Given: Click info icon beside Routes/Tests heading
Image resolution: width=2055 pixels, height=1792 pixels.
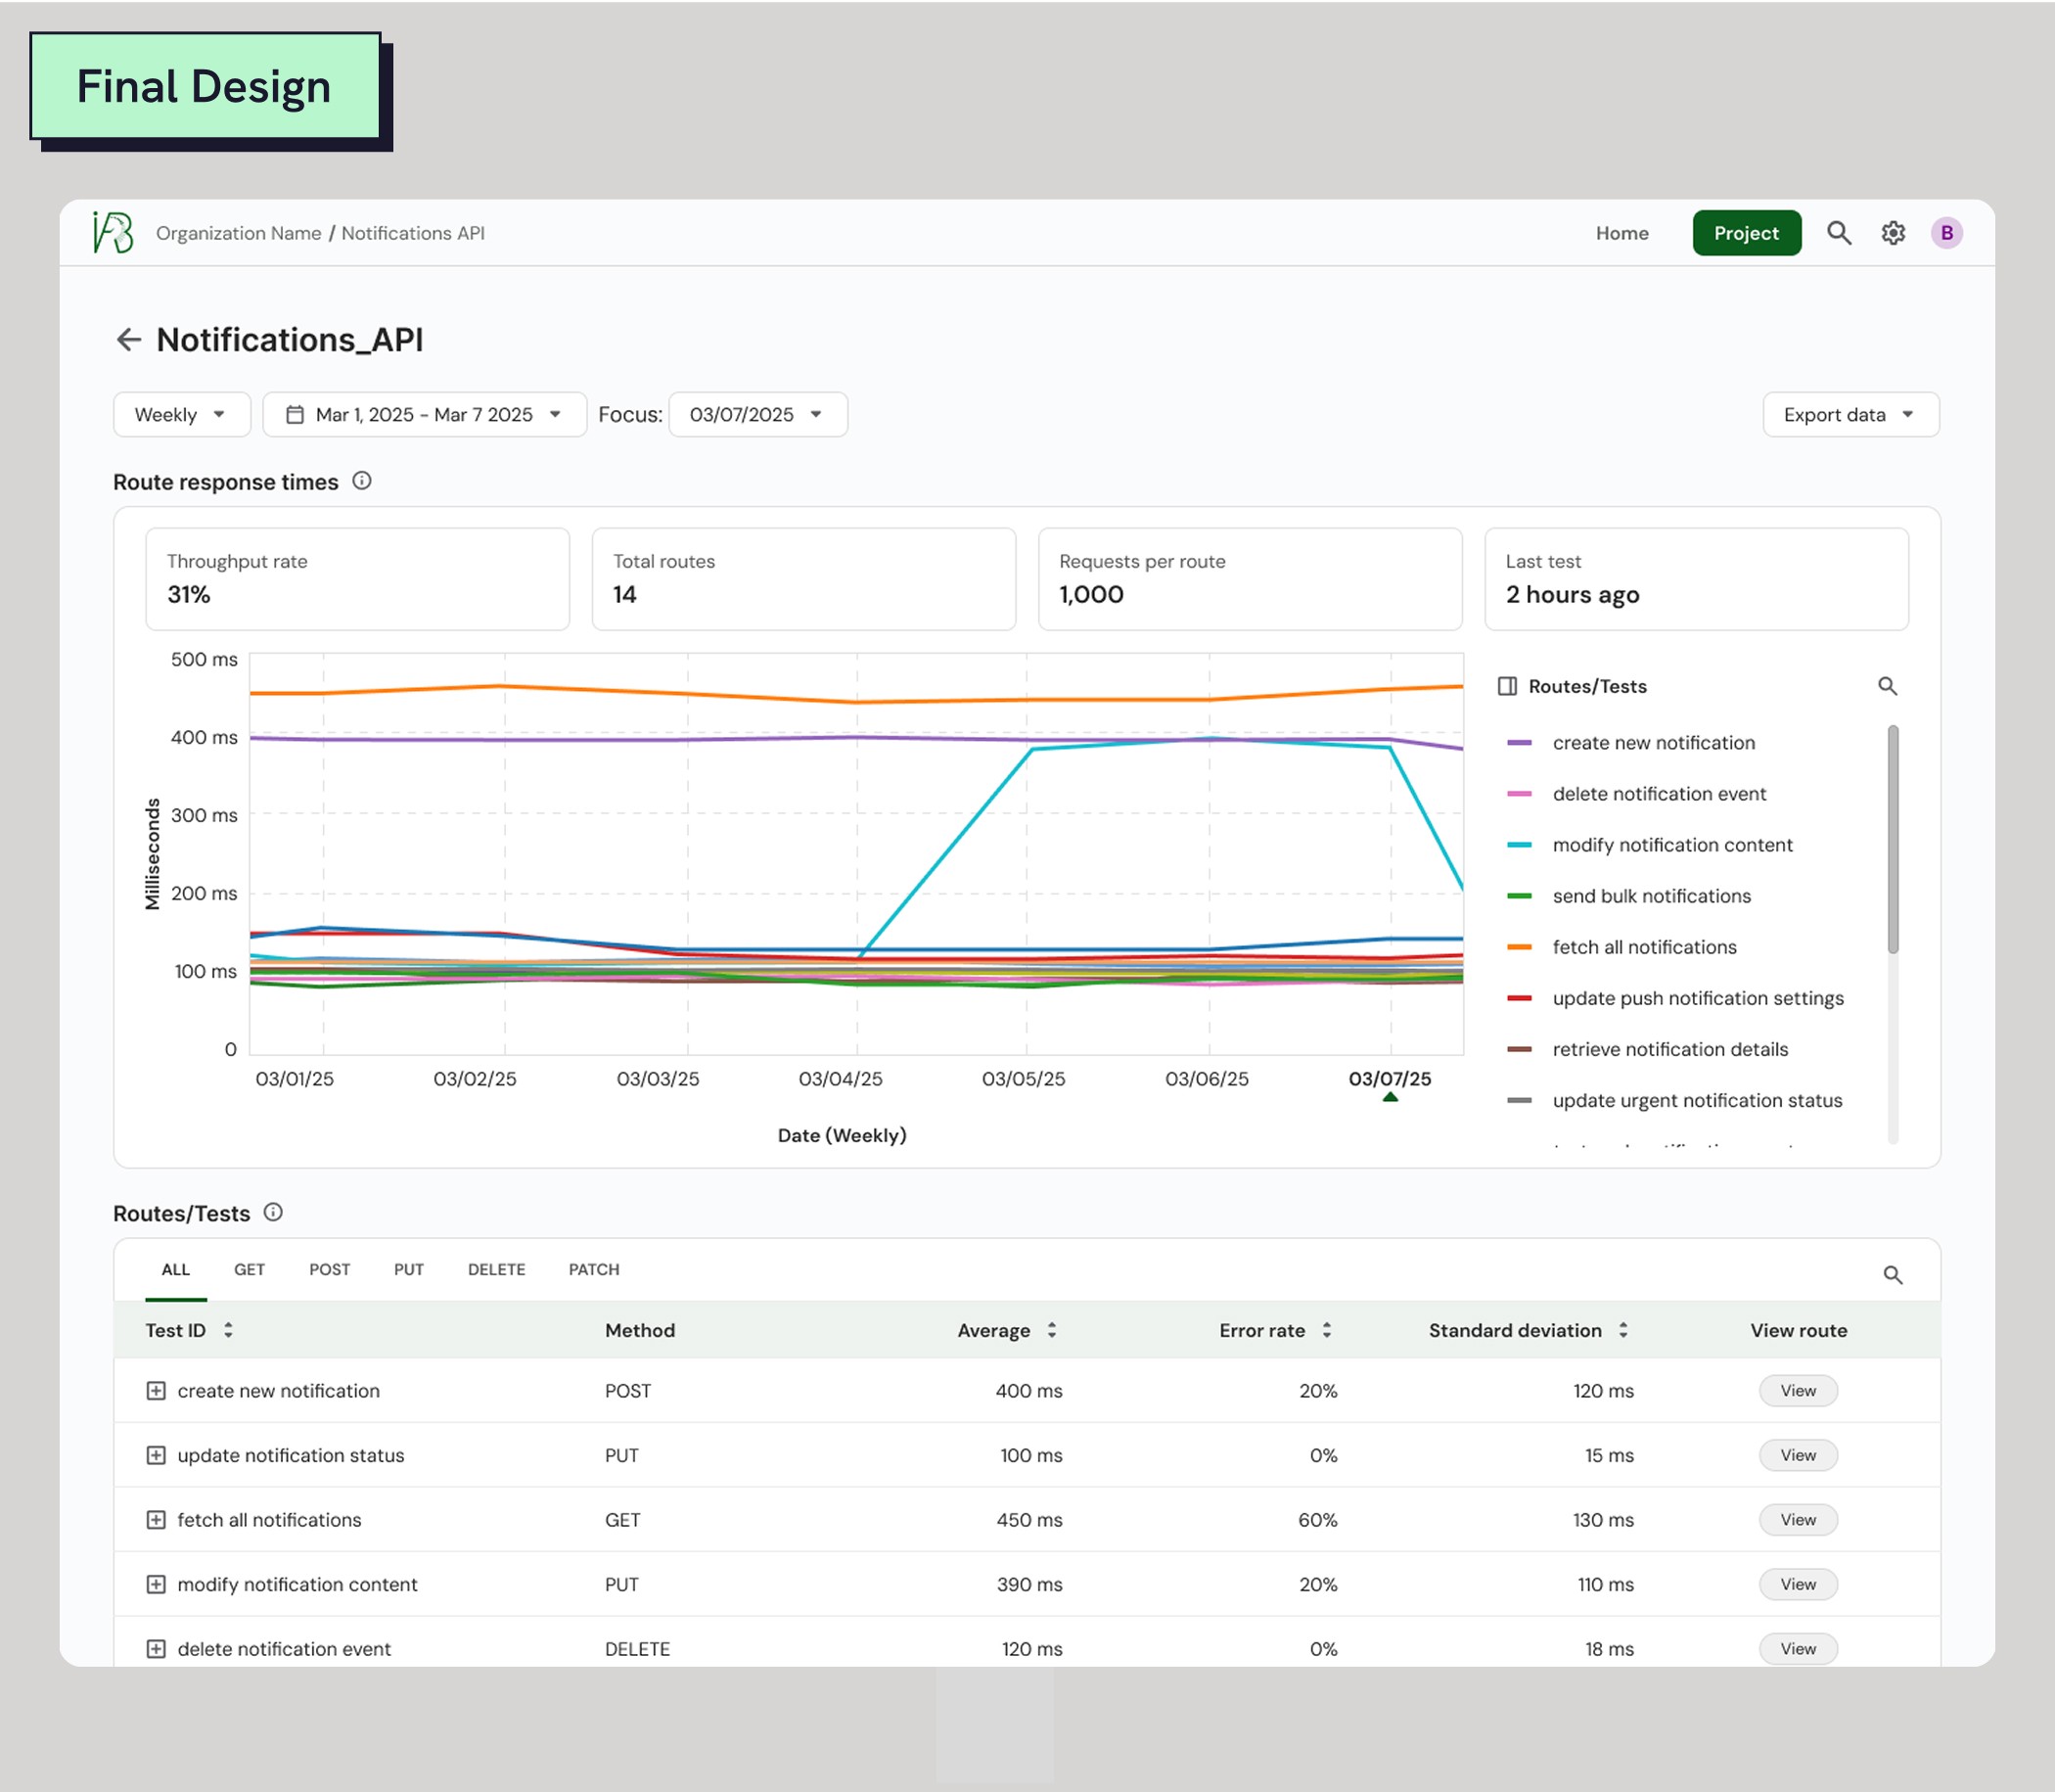Looking at the screenshot, I should point(273,1212).
